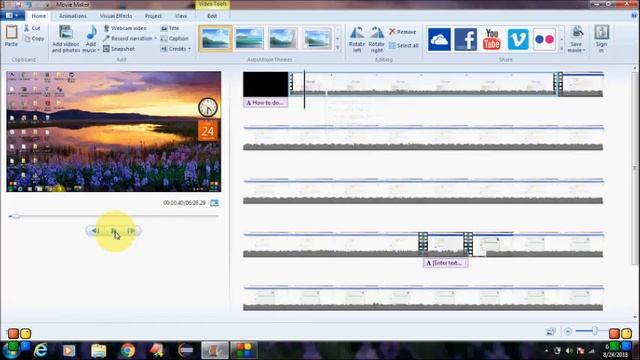Start Webcam video capture
This screenshot has height=360, width=640.
(x=124, y=28)
